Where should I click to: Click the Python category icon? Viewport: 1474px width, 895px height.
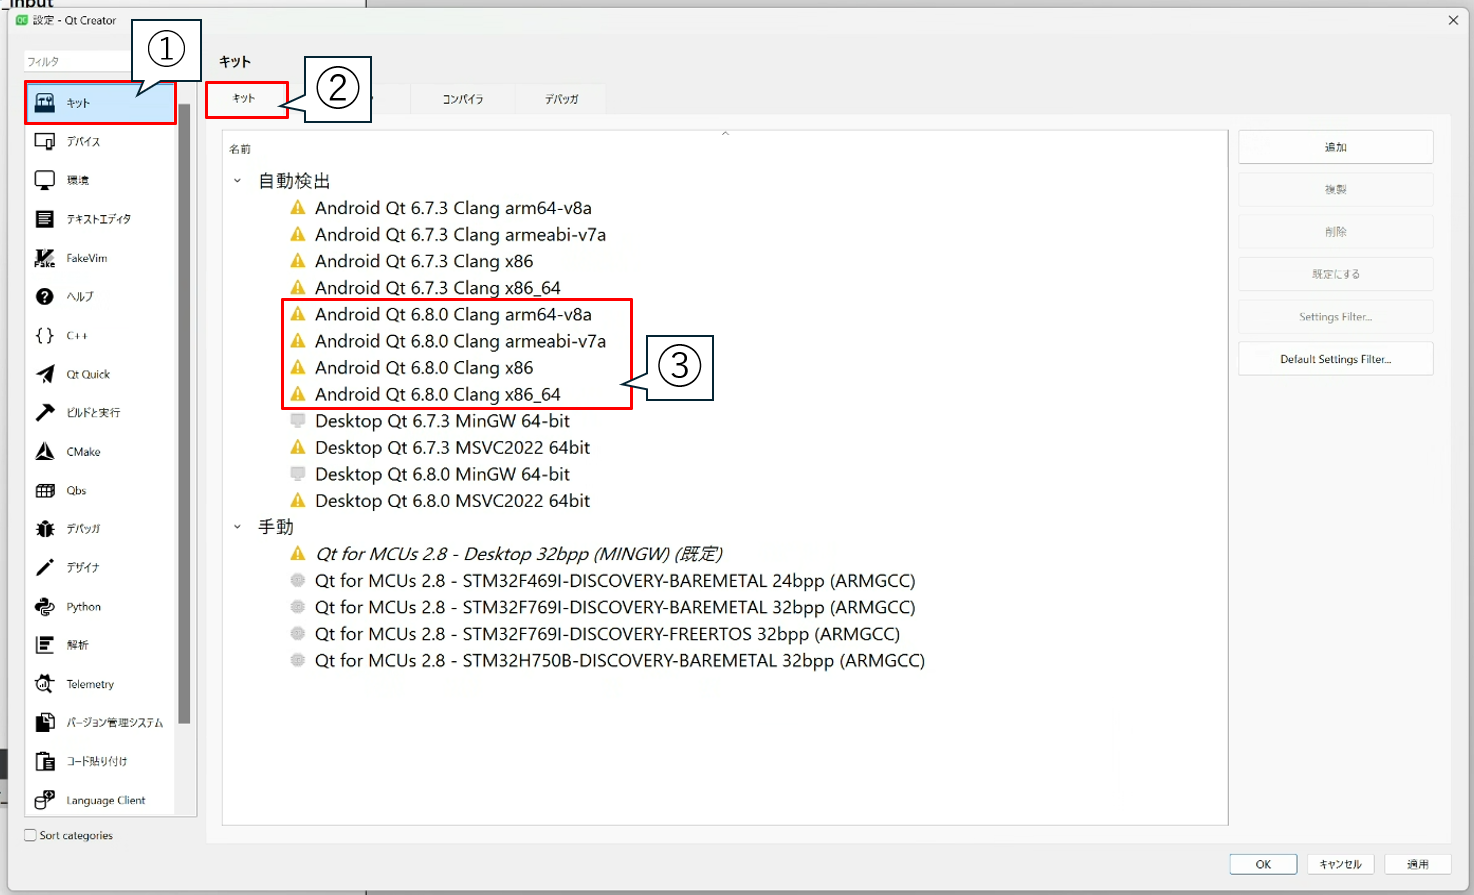click(x=45, y=607)
